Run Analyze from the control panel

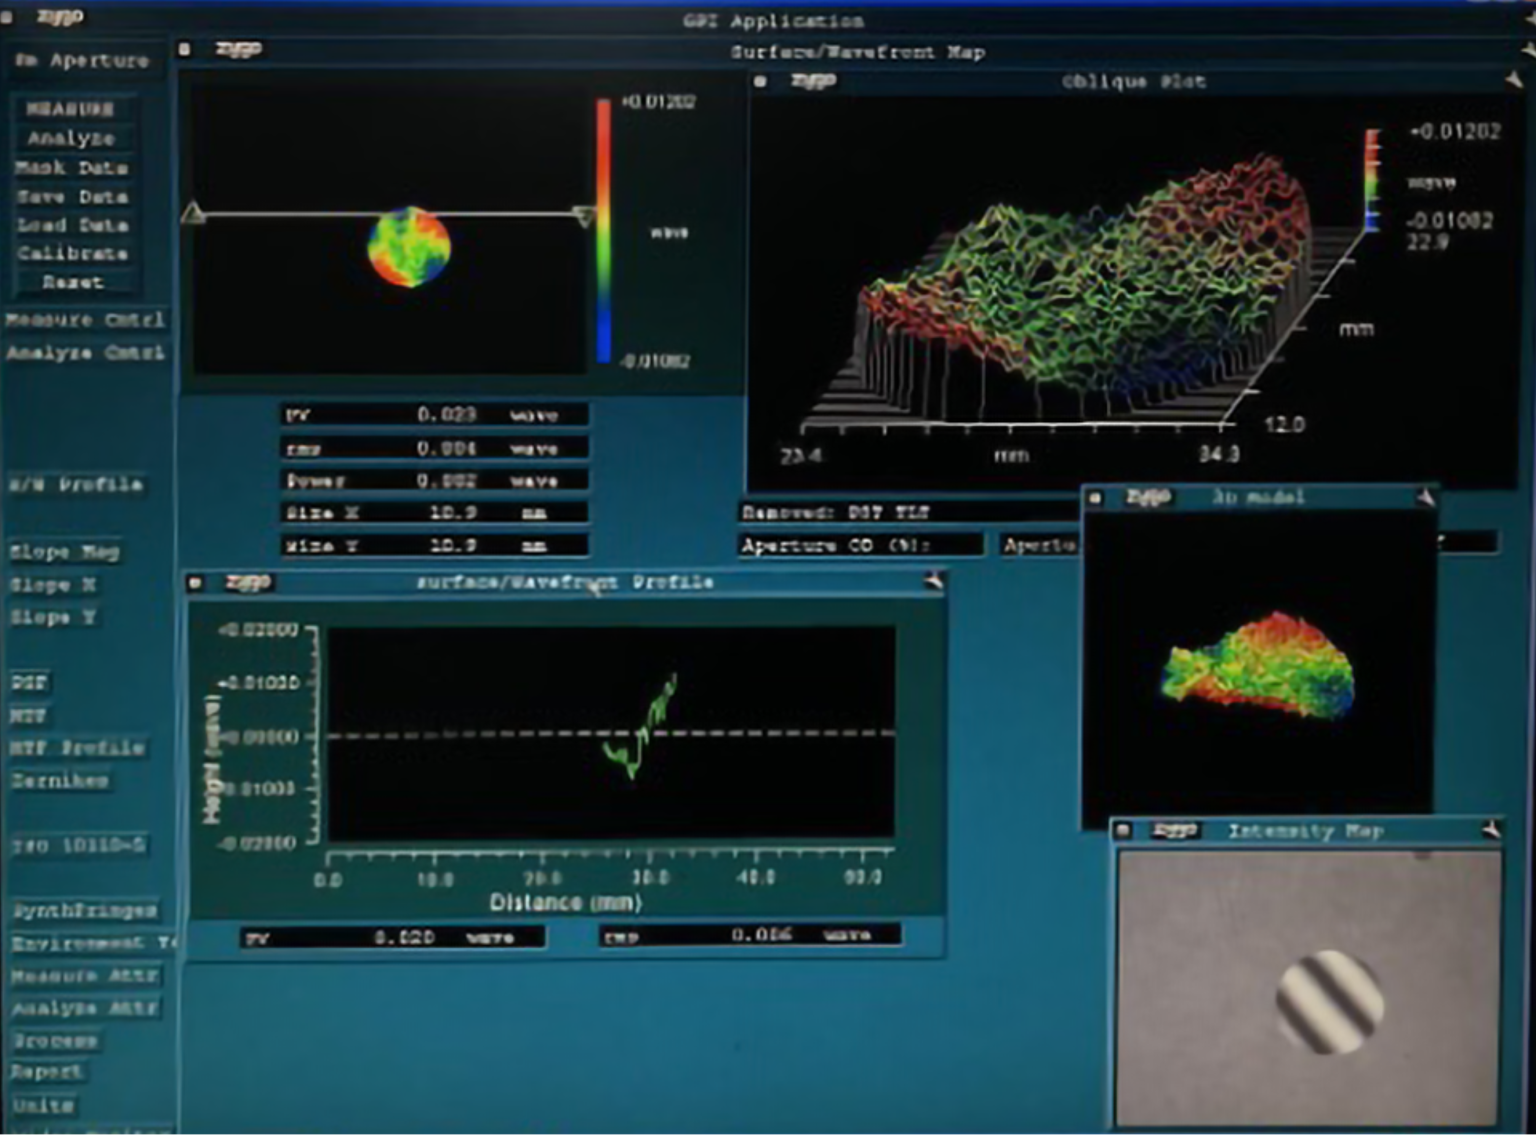point(71,138)
